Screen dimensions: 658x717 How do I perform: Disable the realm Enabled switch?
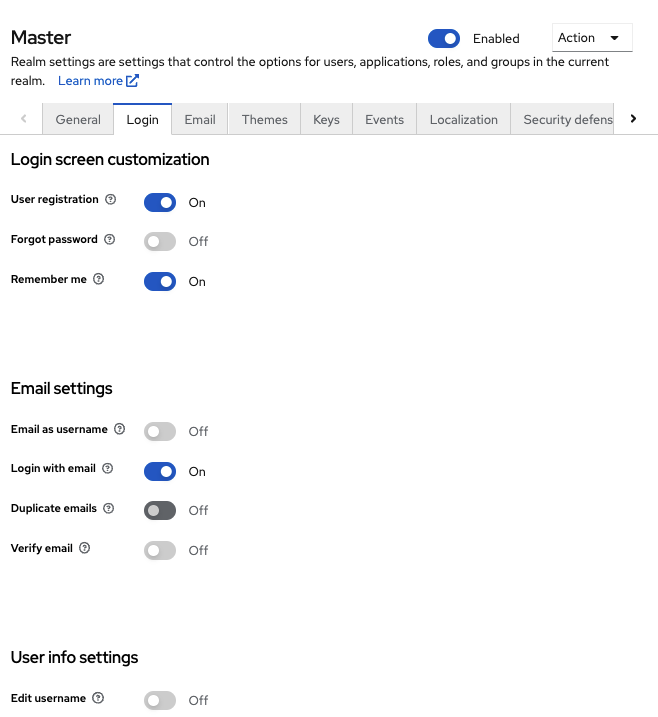pos(443,38)
